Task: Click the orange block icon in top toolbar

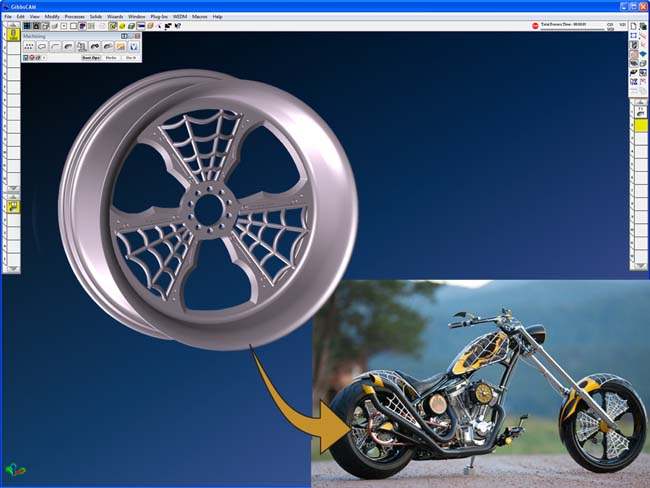Action: (150, 26)
